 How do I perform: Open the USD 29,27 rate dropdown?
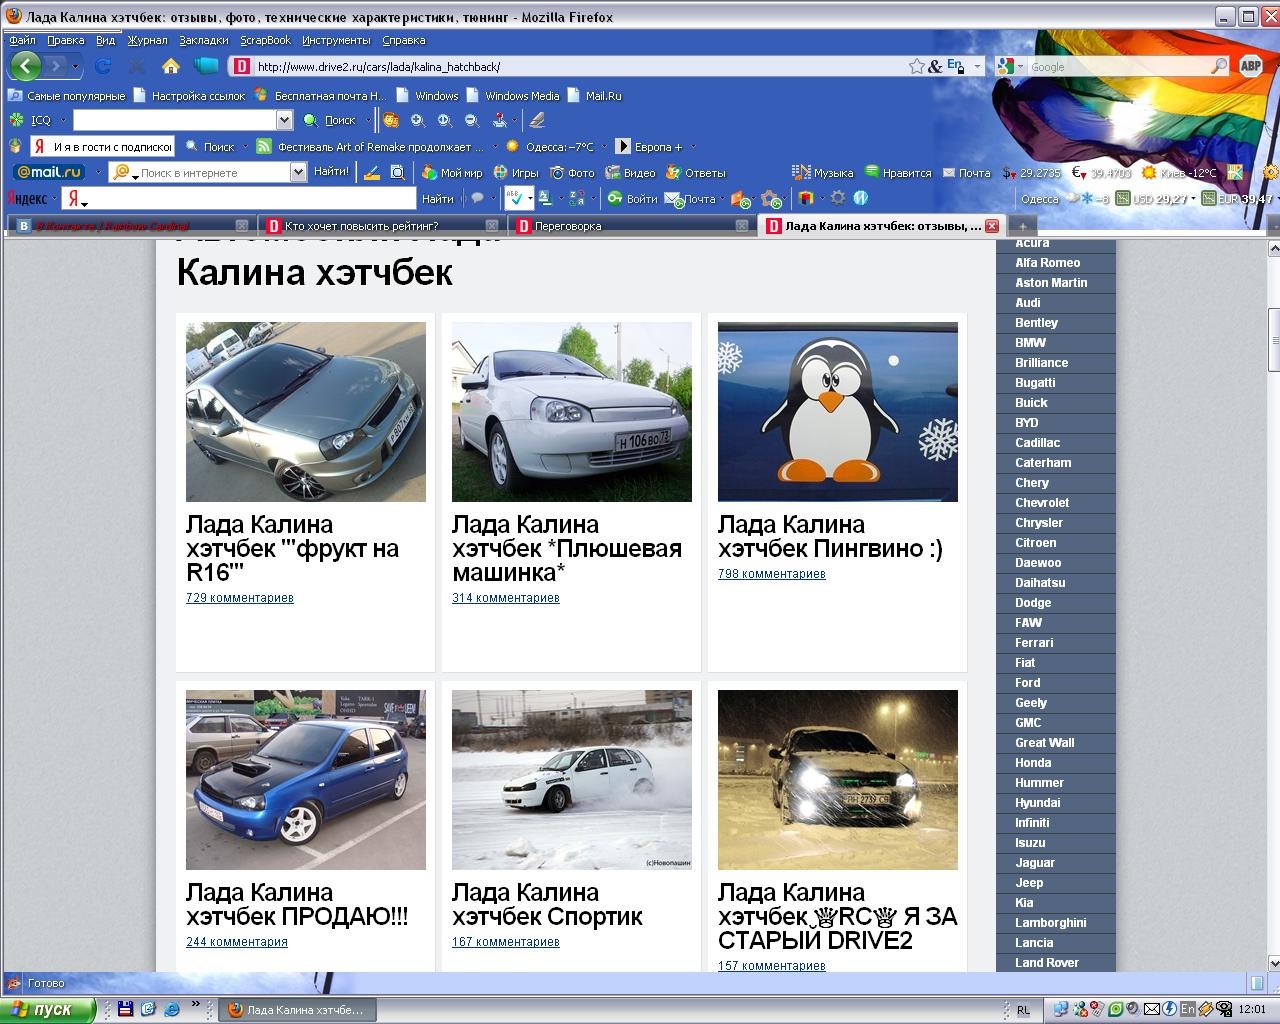point(1193,198)
